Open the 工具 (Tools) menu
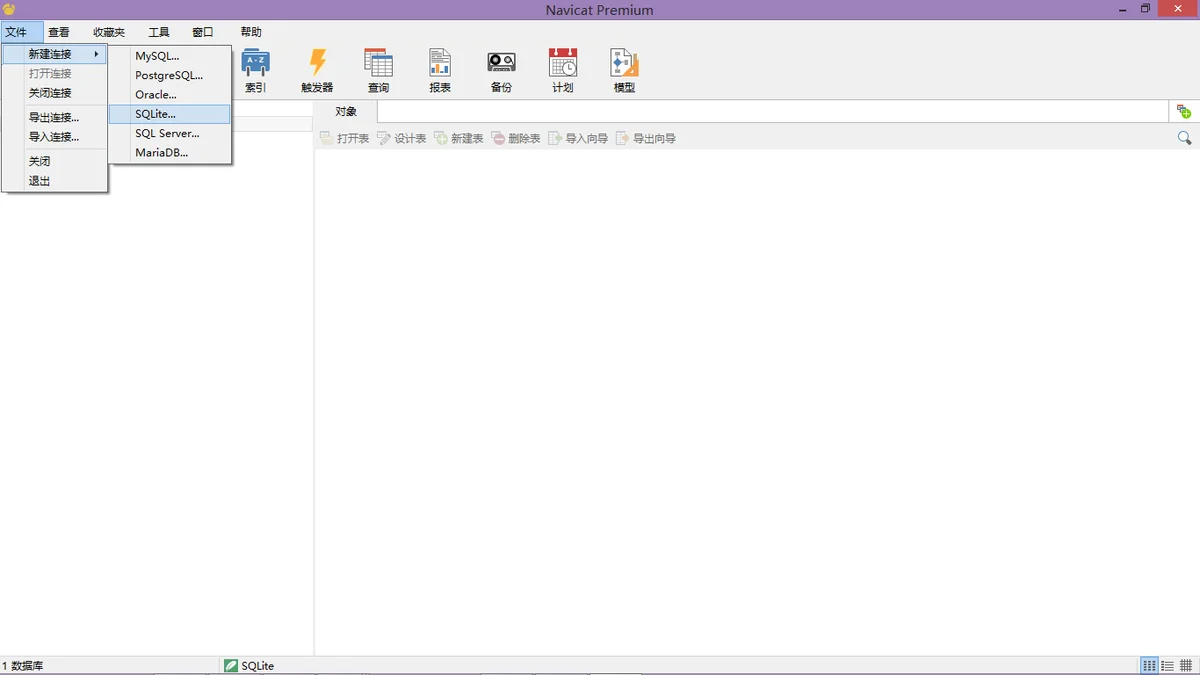 159,32
